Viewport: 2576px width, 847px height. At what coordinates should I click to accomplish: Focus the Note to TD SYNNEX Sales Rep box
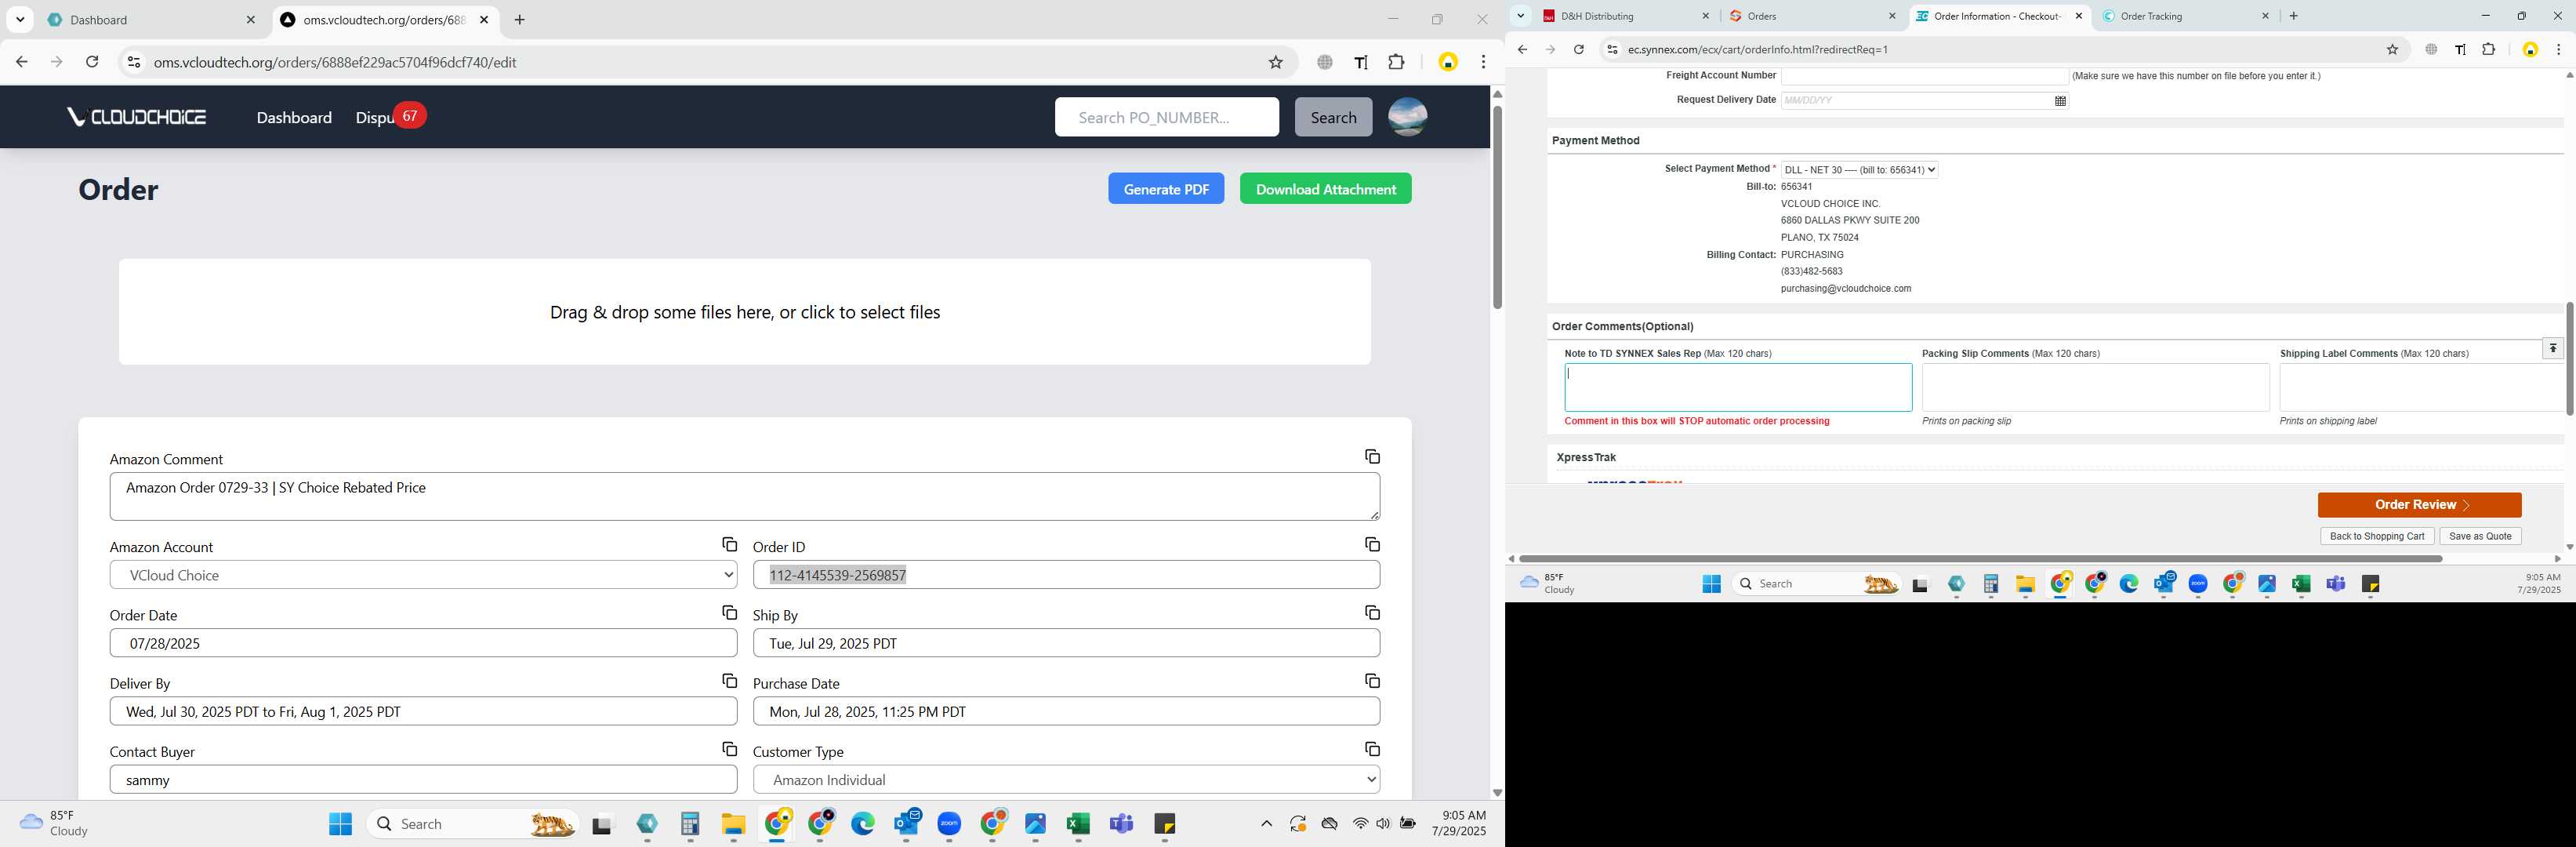tap(1738, 387)
